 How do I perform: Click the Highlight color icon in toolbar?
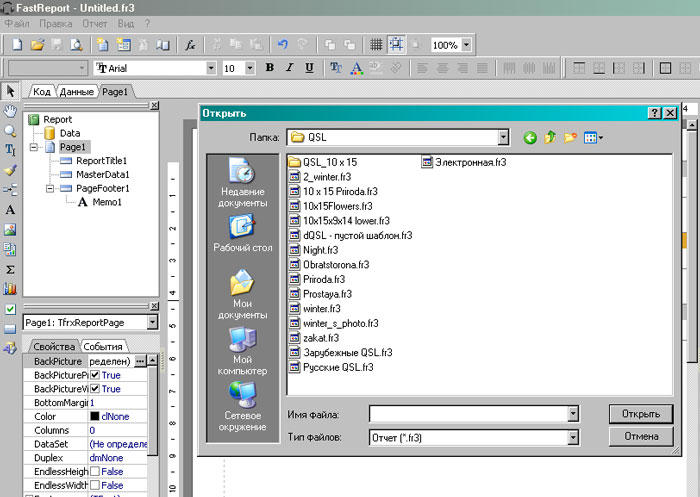click(376, 67)
